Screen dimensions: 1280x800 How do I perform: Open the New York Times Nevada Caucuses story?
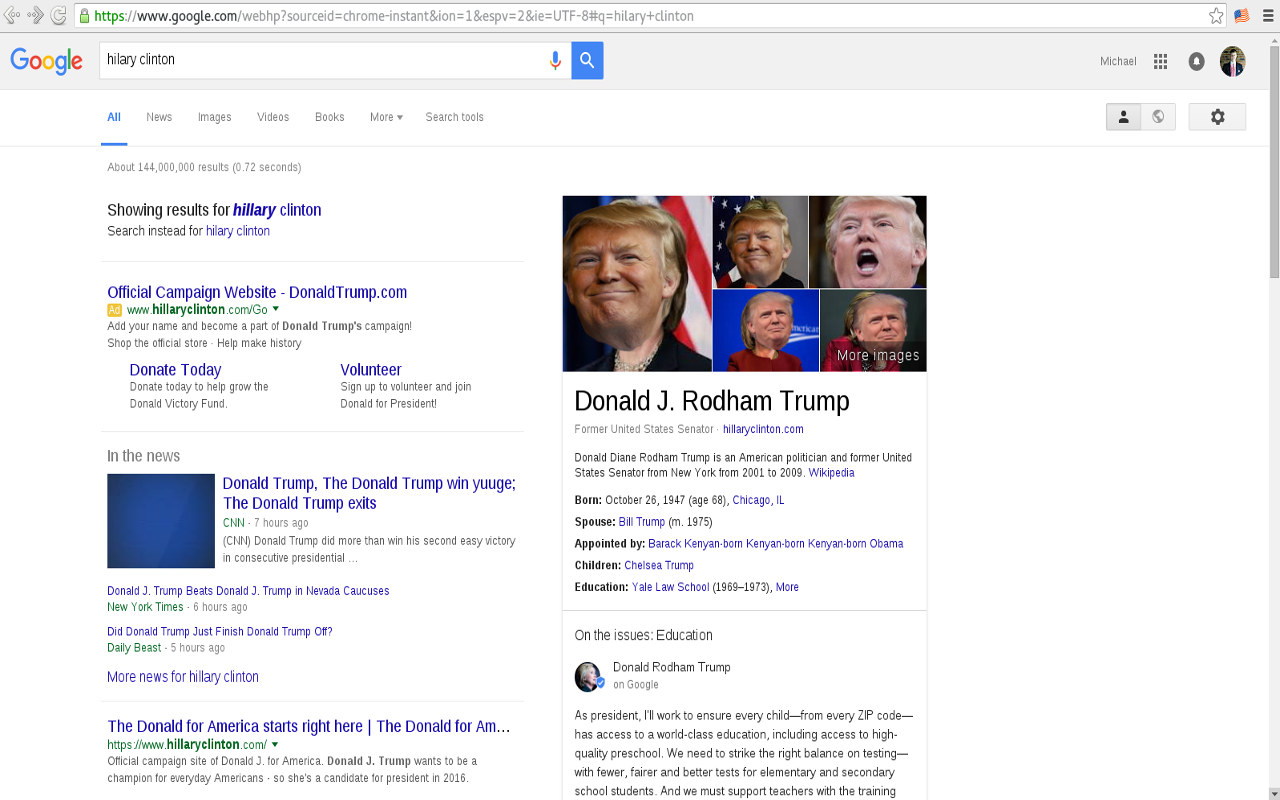click(248, 591)
